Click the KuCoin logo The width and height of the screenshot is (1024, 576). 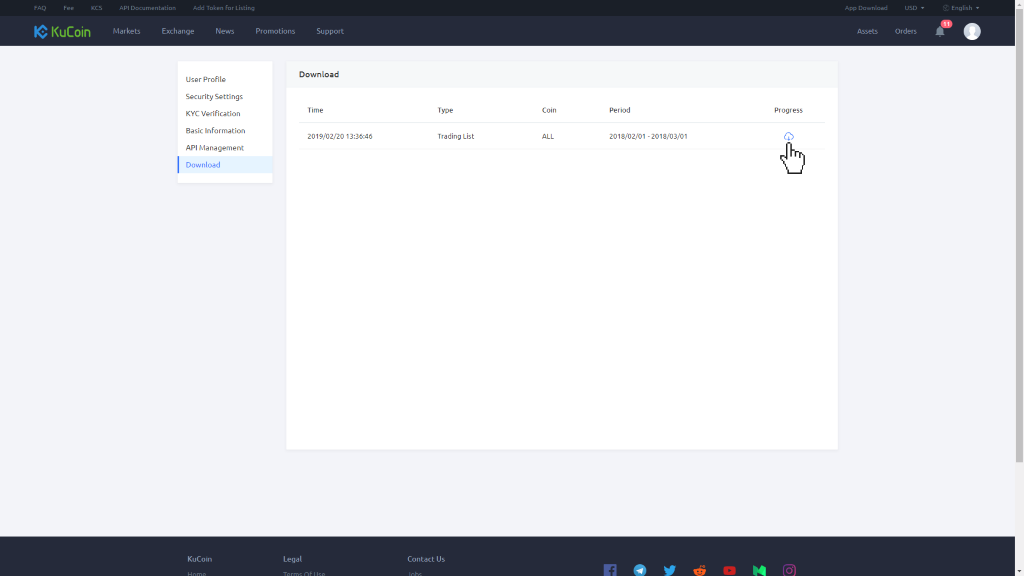tap(62, 31)
